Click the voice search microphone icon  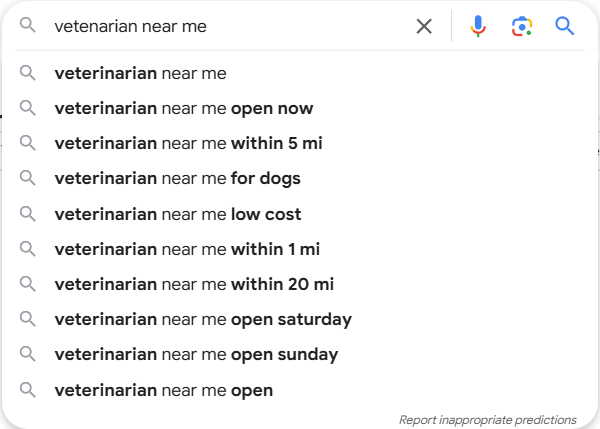point(478,26)
